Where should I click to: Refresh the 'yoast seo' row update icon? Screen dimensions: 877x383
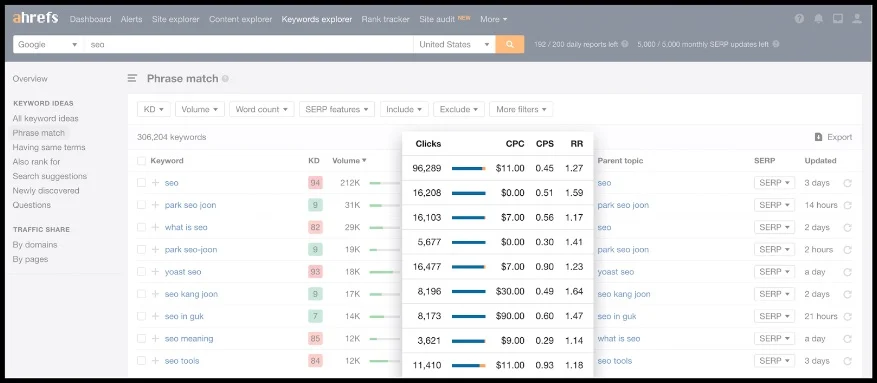[847, 272]
